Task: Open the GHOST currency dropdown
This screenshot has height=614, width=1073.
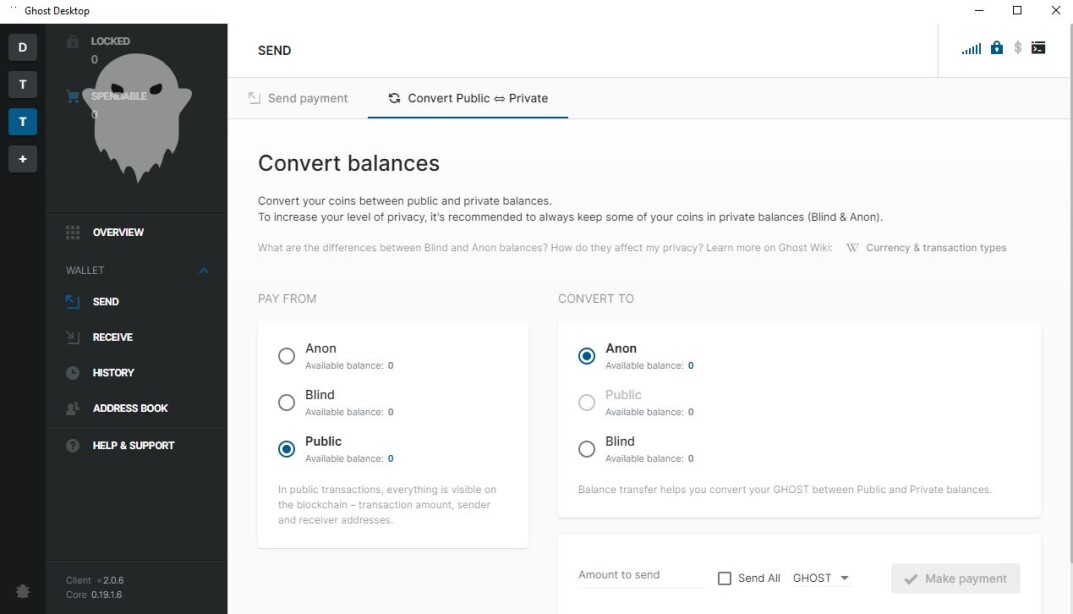Action: tap(821, 578)
